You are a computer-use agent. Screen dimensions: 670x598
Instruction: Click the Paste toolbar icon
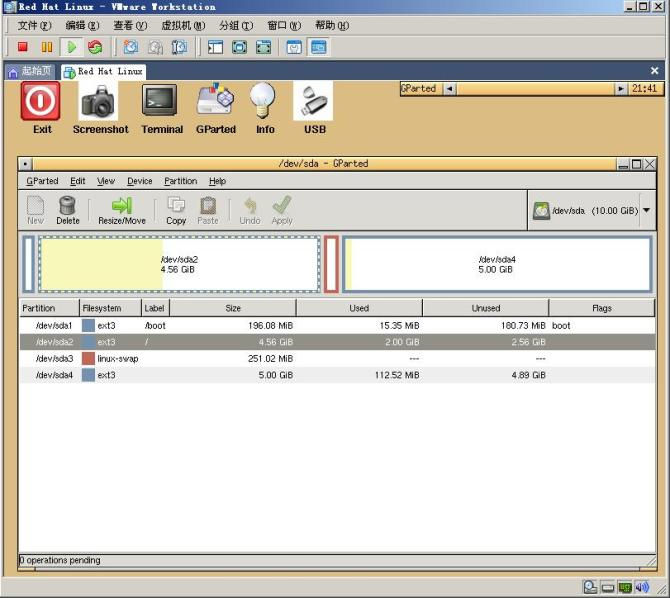208,210
